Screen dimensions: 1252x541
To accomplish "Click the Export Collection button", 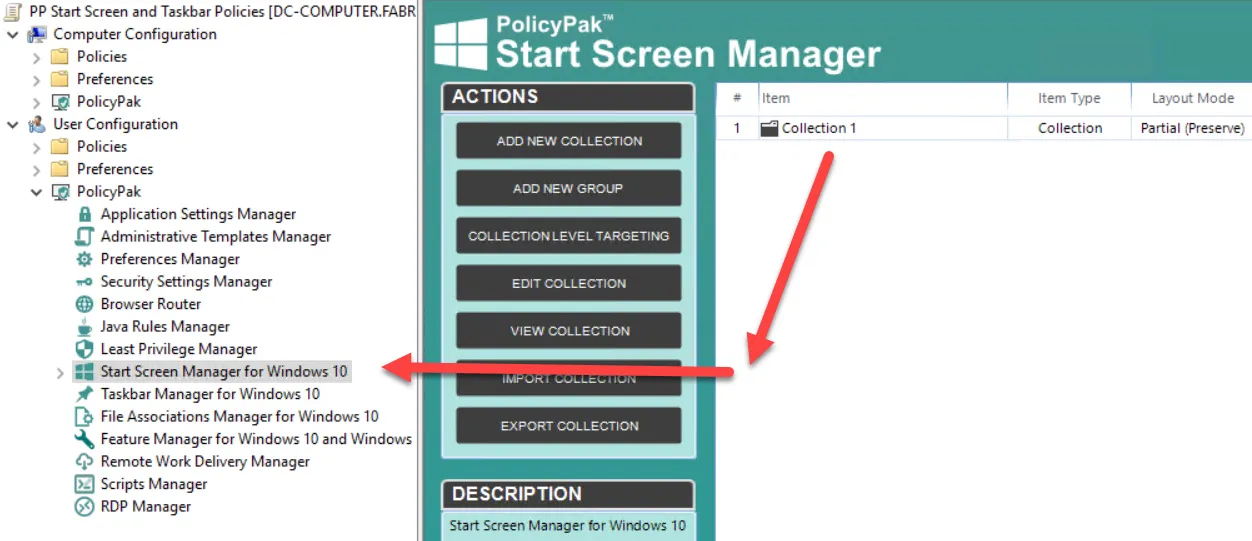I will [x=569, y=426].
